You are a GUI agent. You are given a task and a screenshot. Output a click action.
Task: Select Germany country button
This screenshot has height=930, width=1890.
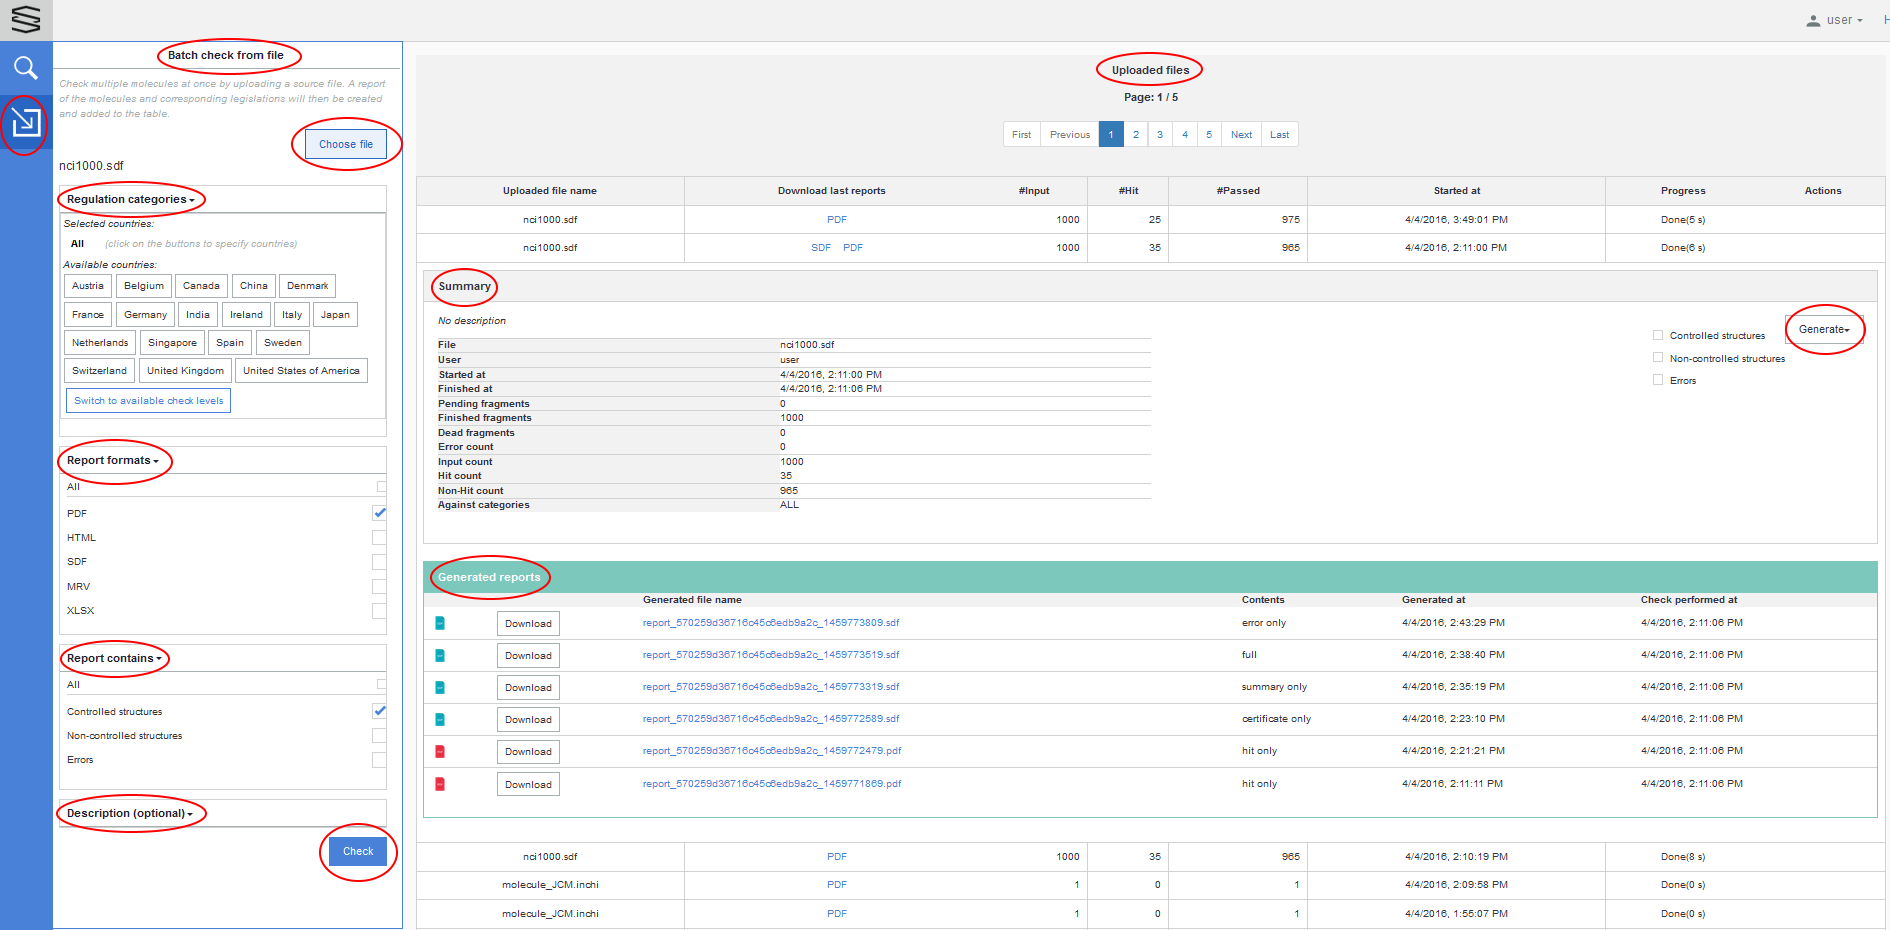(x=146, y=315)
